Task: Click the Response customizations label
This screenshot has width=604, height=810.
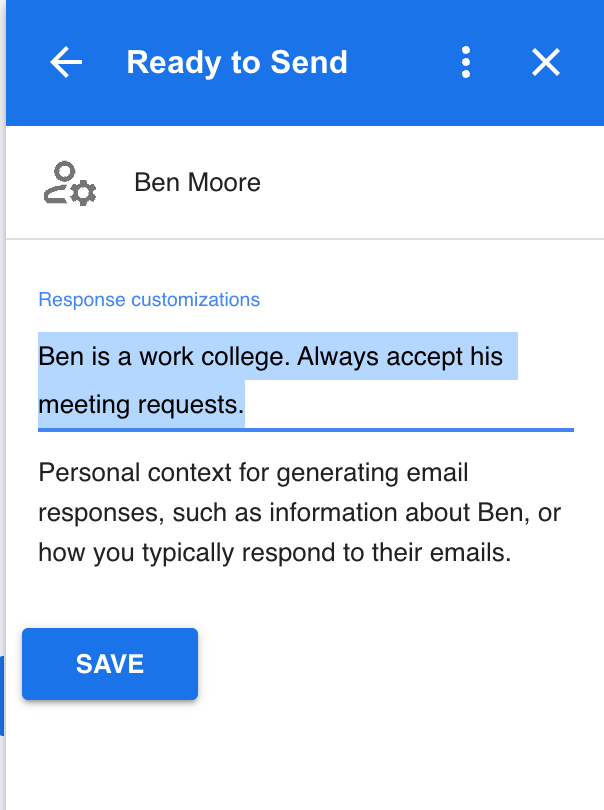Action: pyautogui.click(x=148, y=299)
